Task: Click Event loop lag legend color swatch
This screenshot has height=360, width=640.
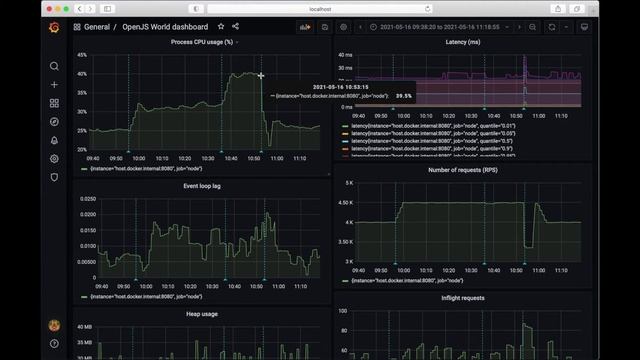Action: pyautogui.click(x=84, y=297)
